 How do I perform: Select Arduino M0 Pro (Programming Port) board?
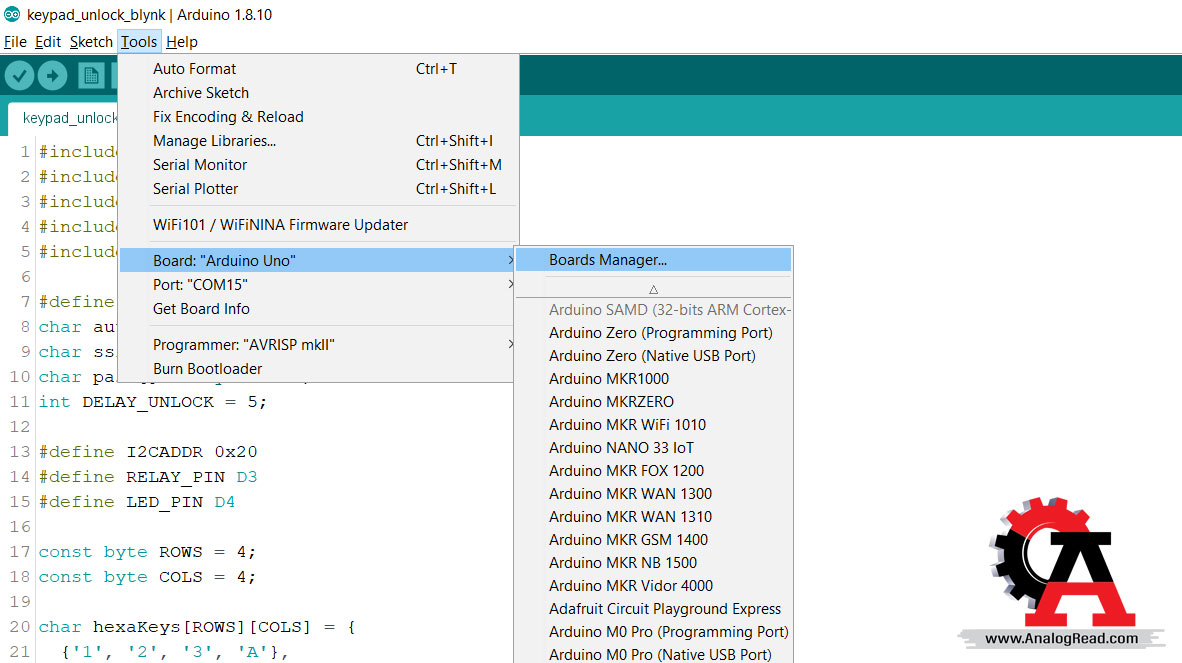654,631
